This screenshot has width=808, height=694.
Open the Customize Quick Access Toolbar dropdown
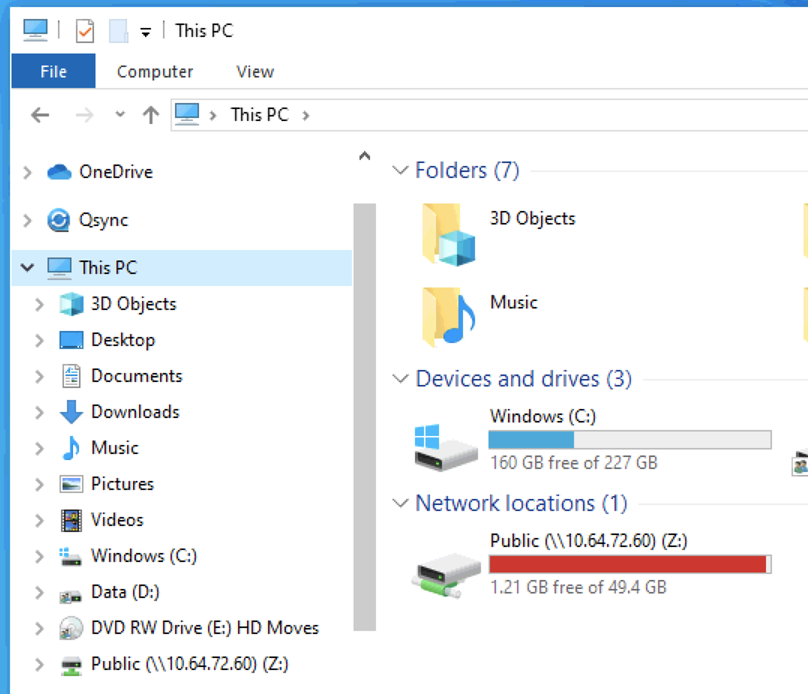click(145, 32)
